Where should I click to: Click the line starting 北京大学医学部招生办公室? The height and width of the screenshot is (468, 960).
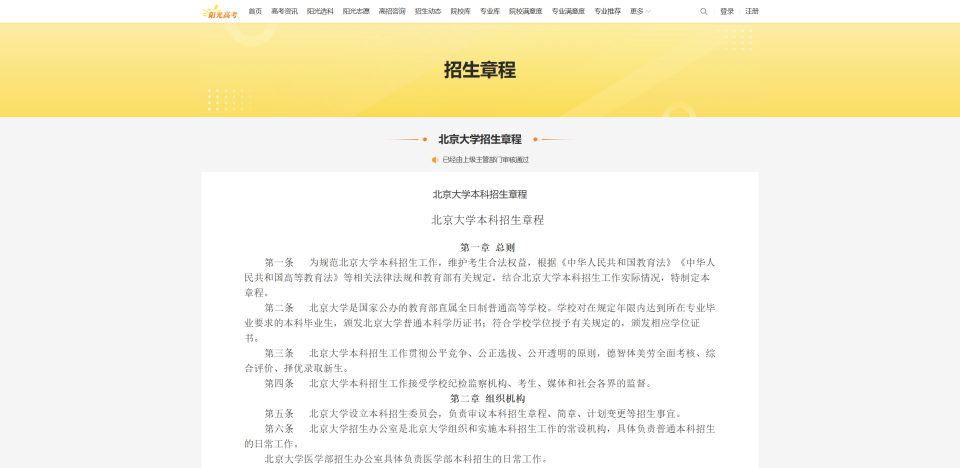(x=406, y=459)
